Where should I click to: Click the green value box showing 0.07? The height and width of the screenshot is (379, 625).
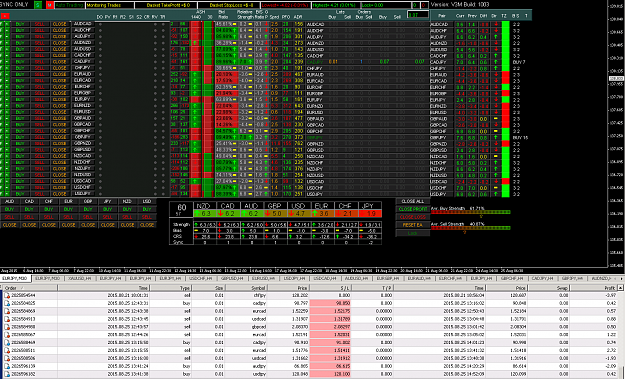click(x=418, y=15)
